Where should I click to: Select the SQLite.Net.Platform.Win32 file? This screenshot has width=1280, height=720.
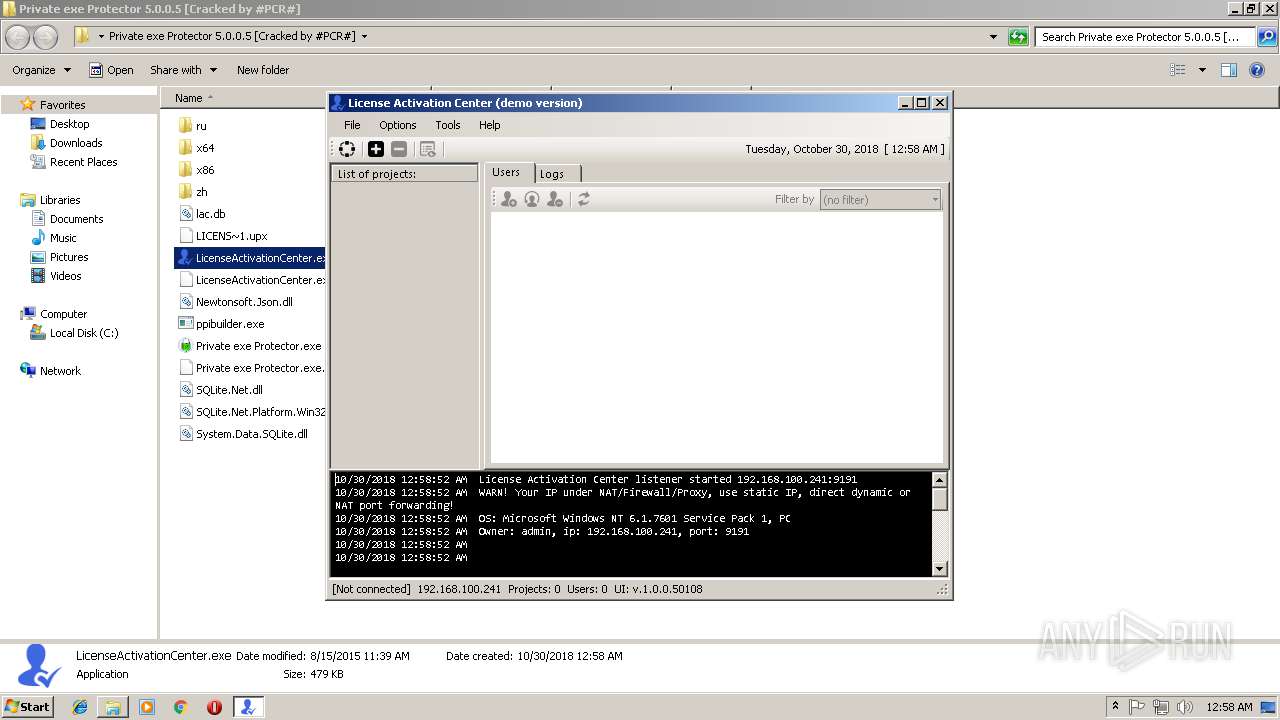252,412
